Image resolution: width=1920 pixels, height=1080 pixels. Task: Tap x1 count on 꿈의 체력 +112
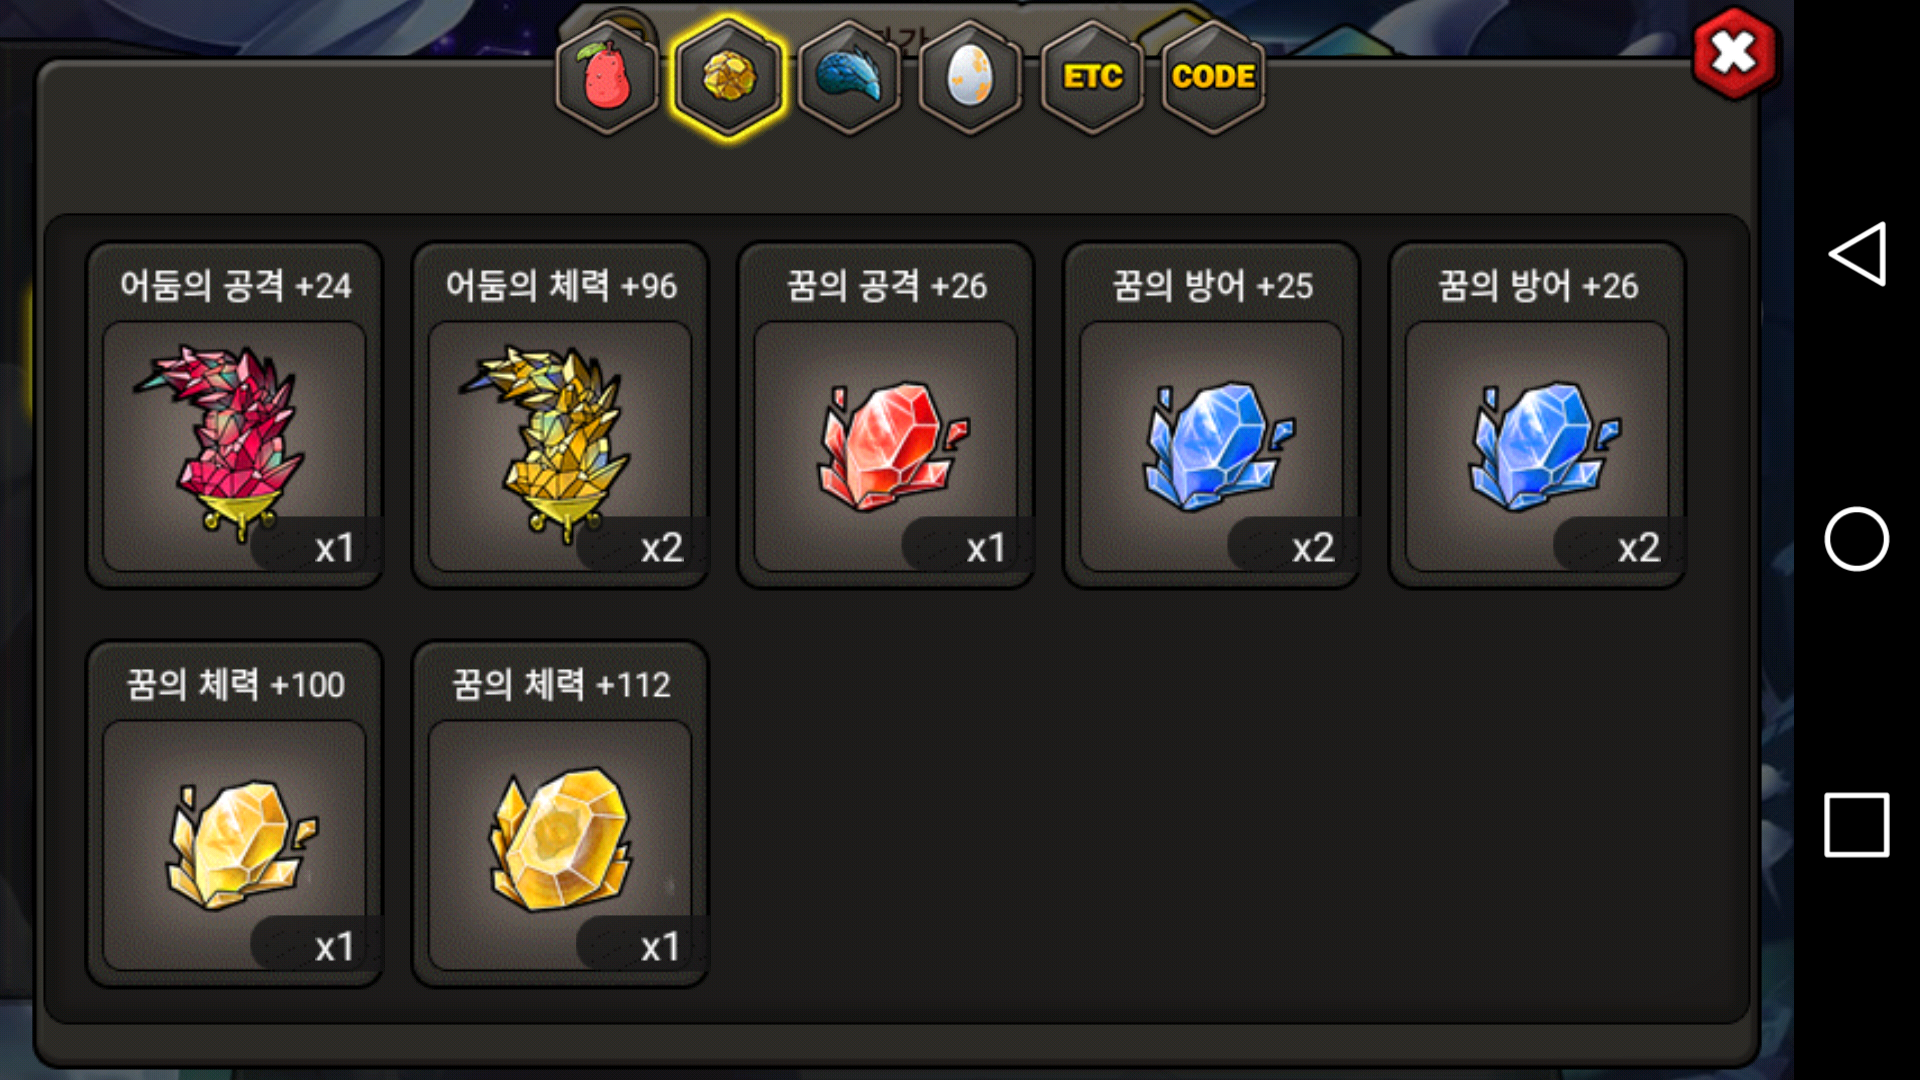click(660, 946)
